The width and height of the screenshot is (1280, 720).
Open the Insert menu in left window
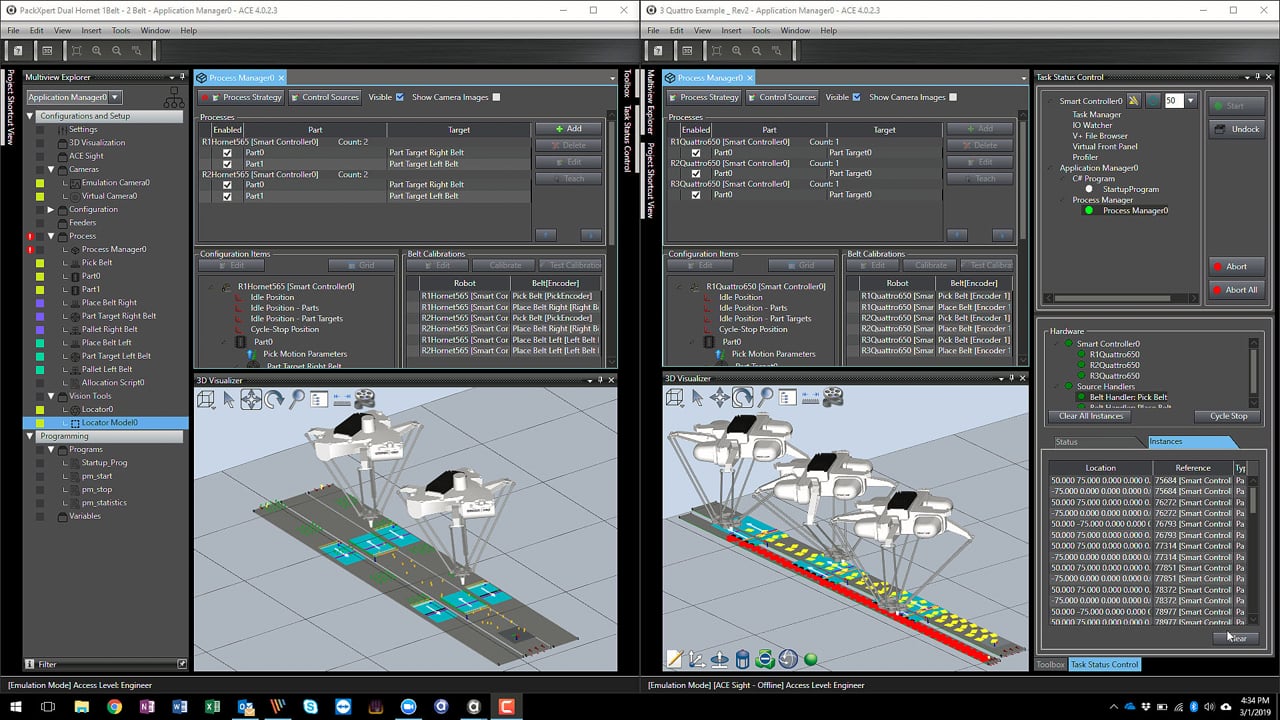(x=91, y=31)
